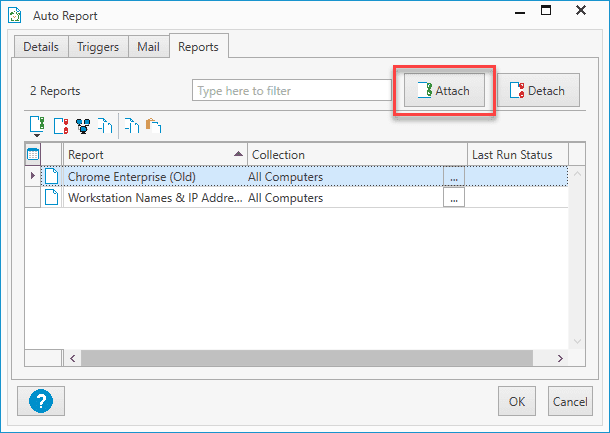The image size is (610, 433).
Task: Click the blue question mark help button
Action: point(41,401)
